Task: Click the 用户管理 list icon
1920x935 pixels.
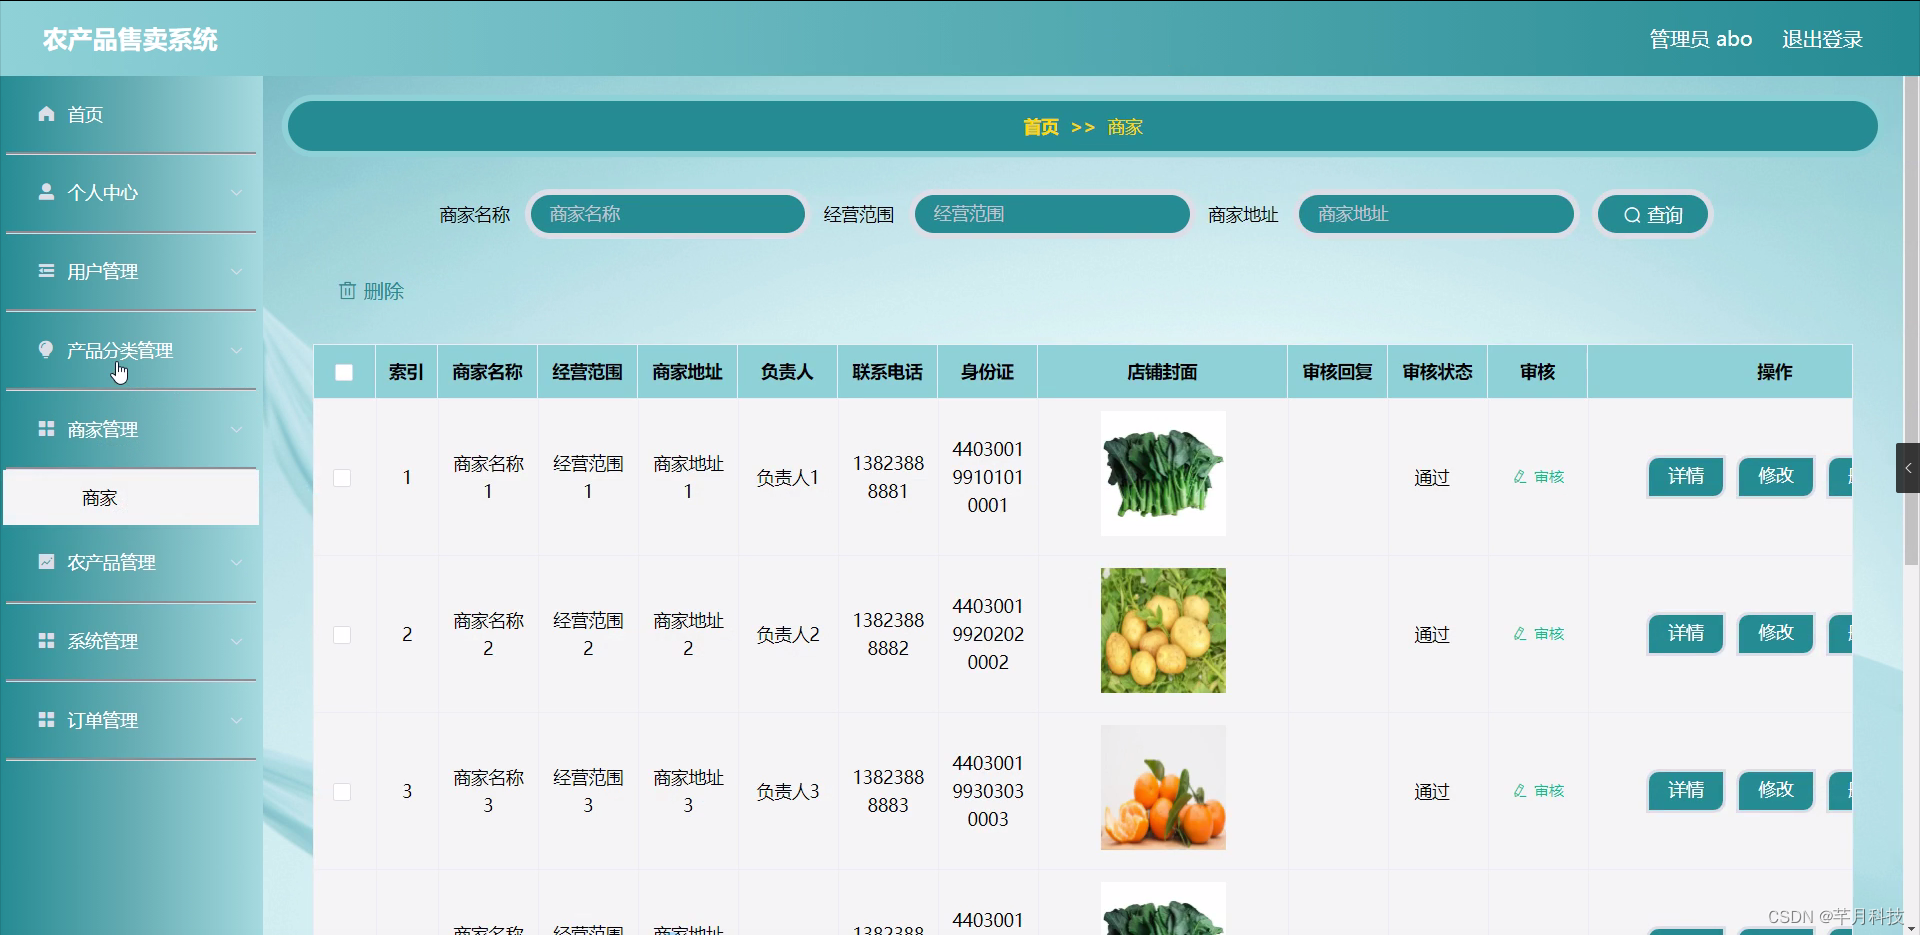Action: 45,270
